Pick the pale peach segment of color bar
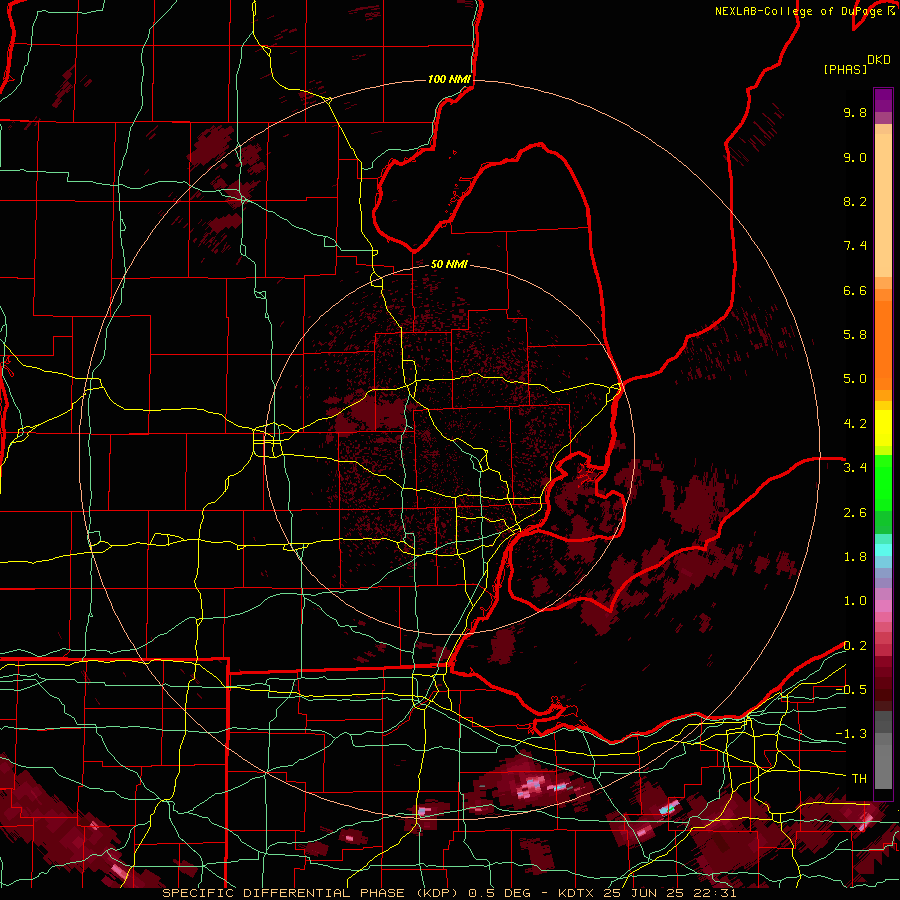The height and width of the screenshot is (900, 900). 883,207
